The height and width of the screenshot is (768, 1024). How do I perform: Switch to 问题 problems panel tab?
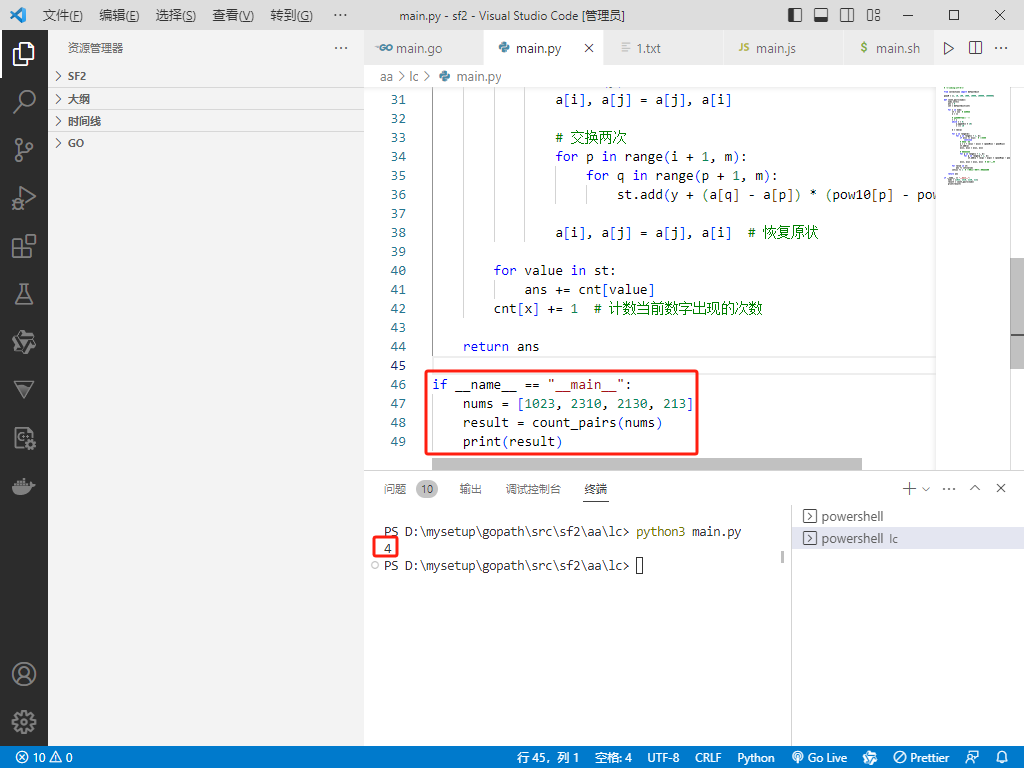coord(411,488)
